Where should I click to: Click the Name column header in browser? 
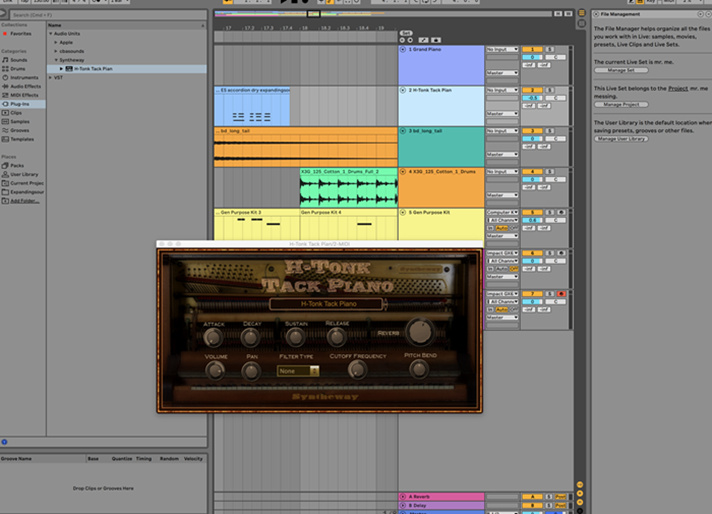click(x=126, y=25)
